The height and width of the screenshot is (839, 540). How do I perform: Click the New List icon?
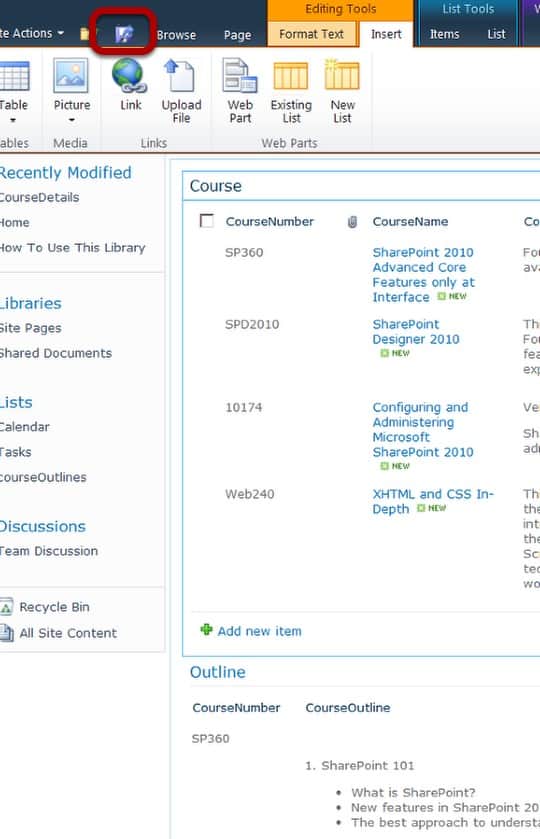tap(342, 75)
